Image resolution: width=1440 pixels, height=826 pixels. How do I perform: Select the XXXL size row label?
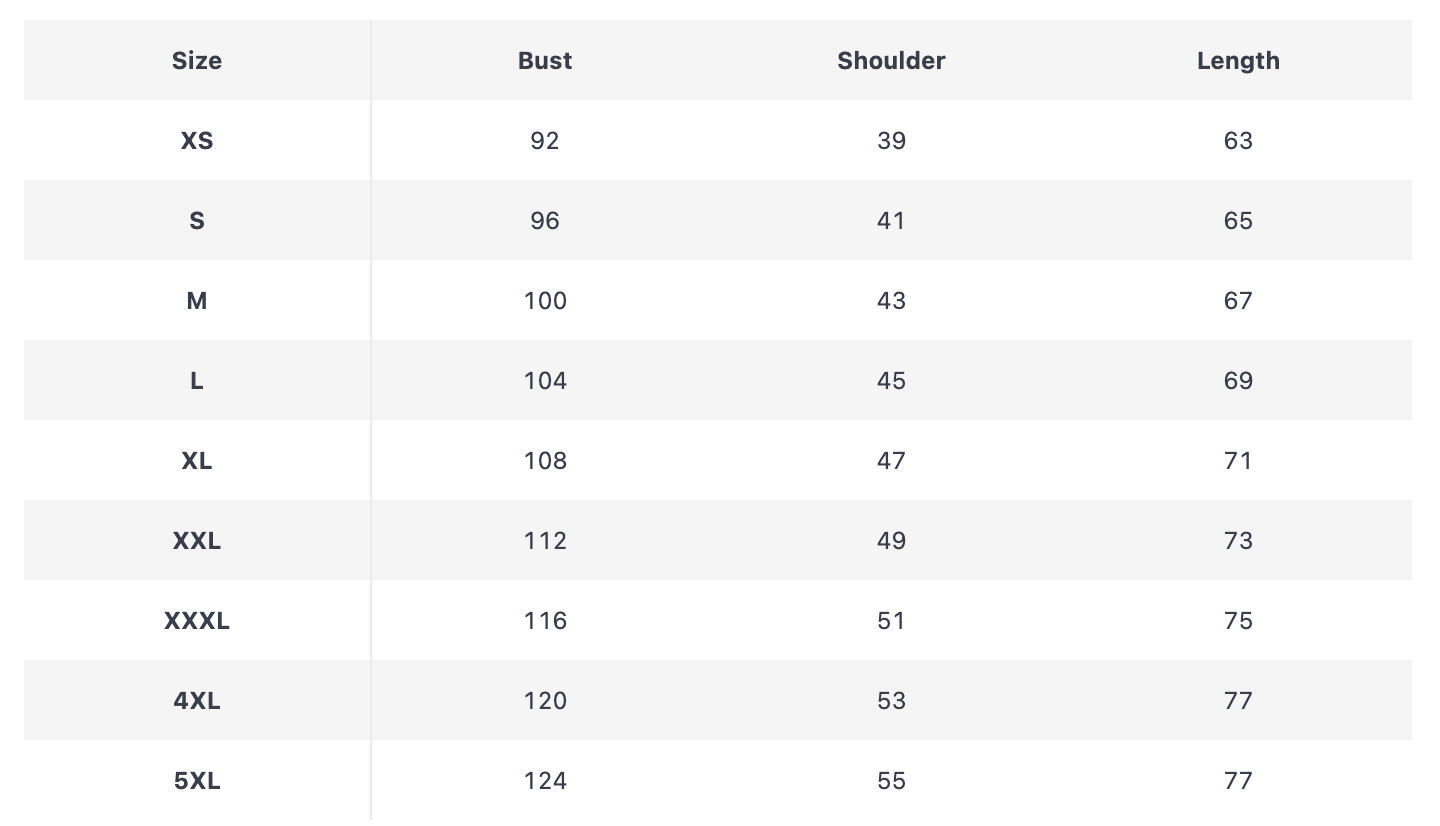(197, 621)
